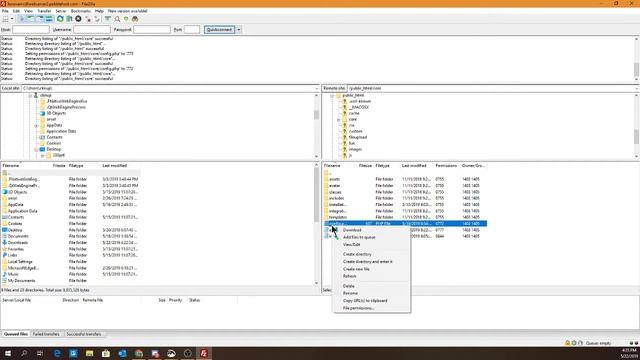Image resolution: width=640 pixels, height=360 pixels.
Task: Toggle the directory comparison magnifier icon
Action: (117, 19)
